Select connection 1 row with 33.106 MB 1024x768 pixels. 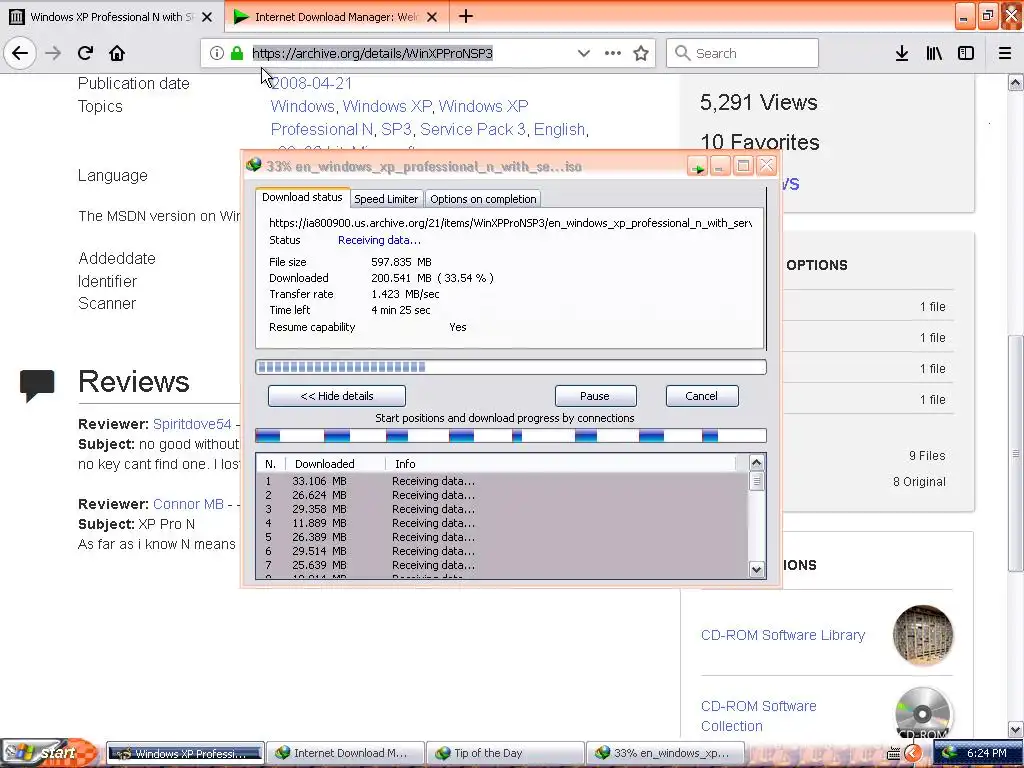coord(502,481)
